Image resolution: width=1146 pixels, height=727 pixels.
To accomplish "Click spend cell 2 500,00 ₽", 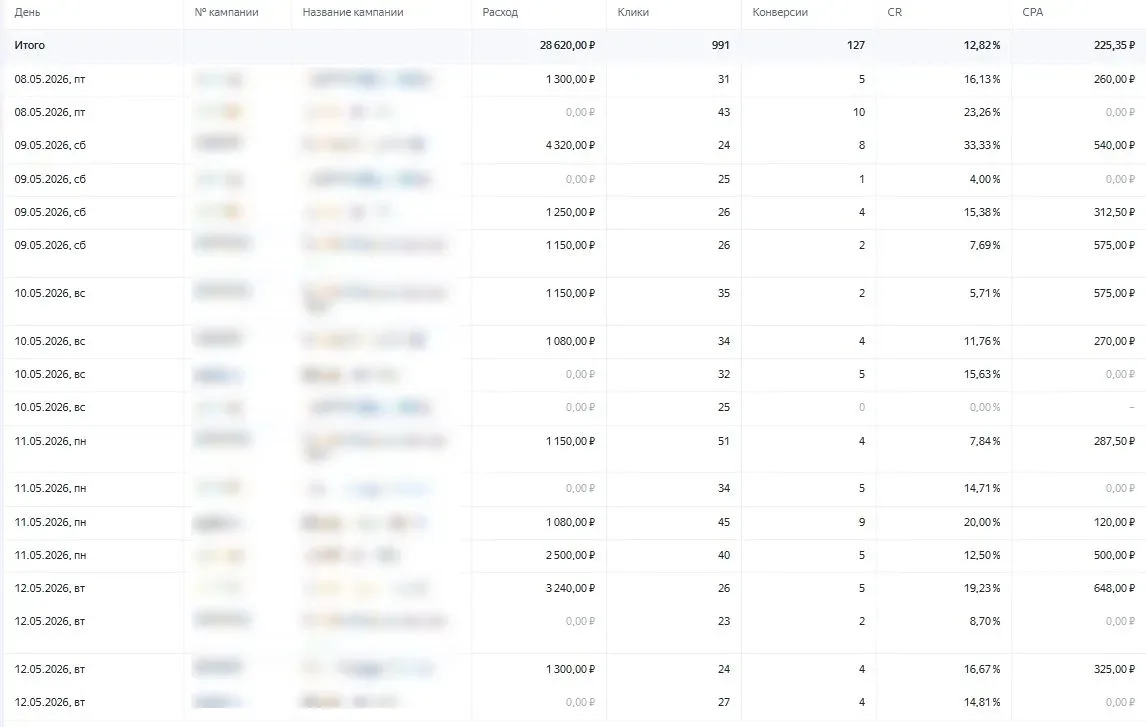I will click(x=570, y=555).
